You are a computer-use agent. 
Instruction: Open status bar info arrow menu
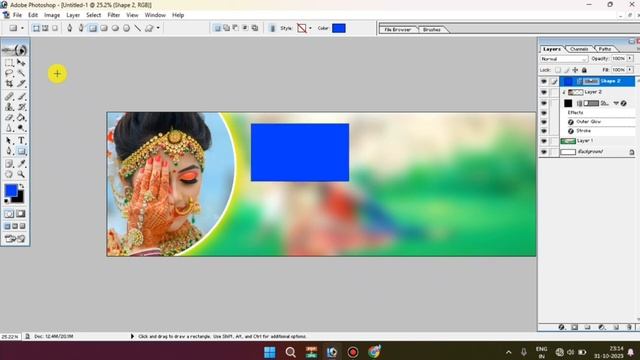132,336
